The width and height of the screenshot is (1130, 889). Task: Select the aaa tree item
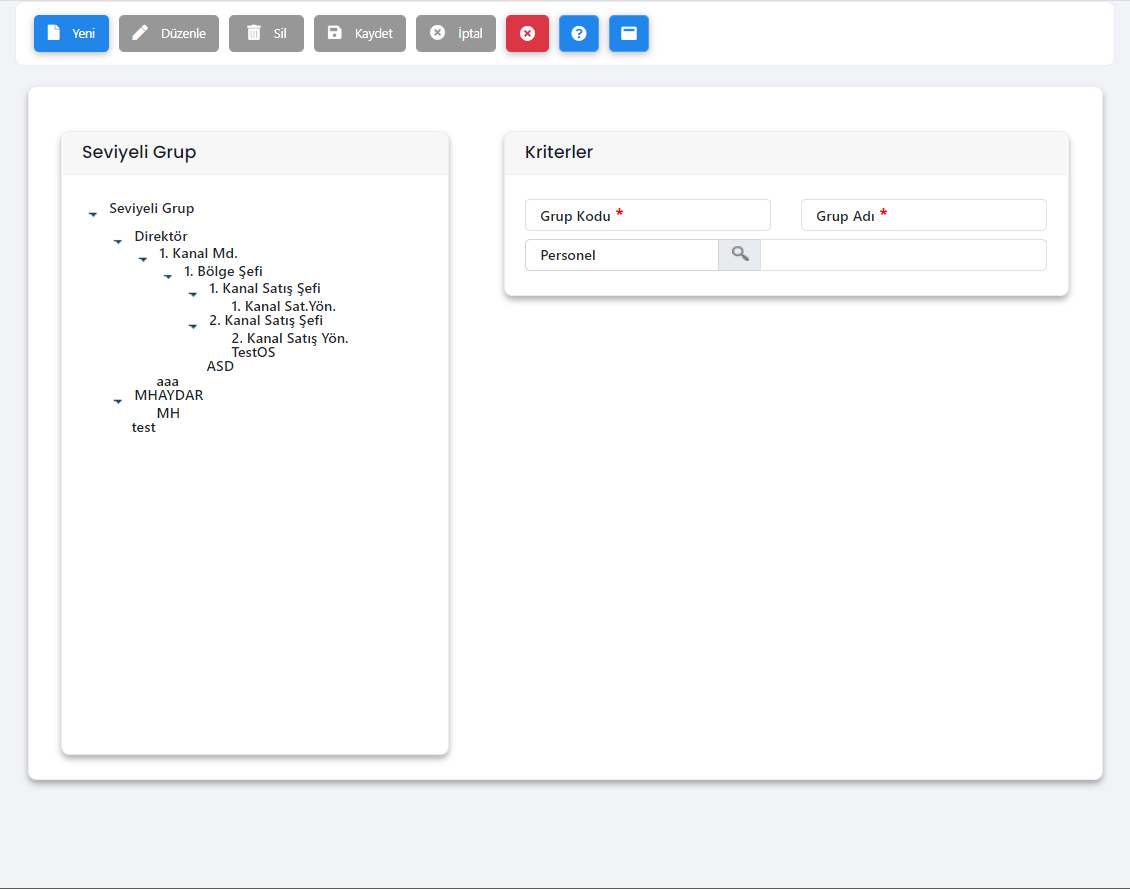pyautogui.click(x=167, y=381)
